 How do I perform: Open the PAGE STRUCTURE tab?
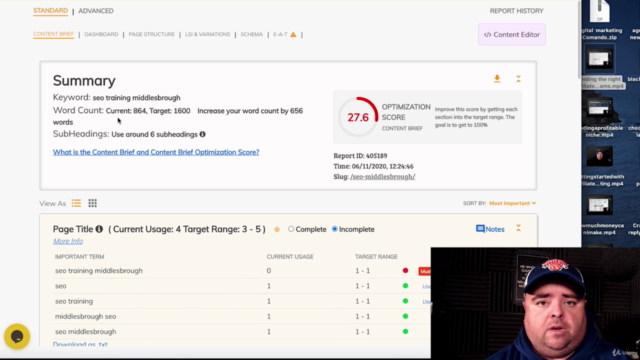[x=151, y=34]
